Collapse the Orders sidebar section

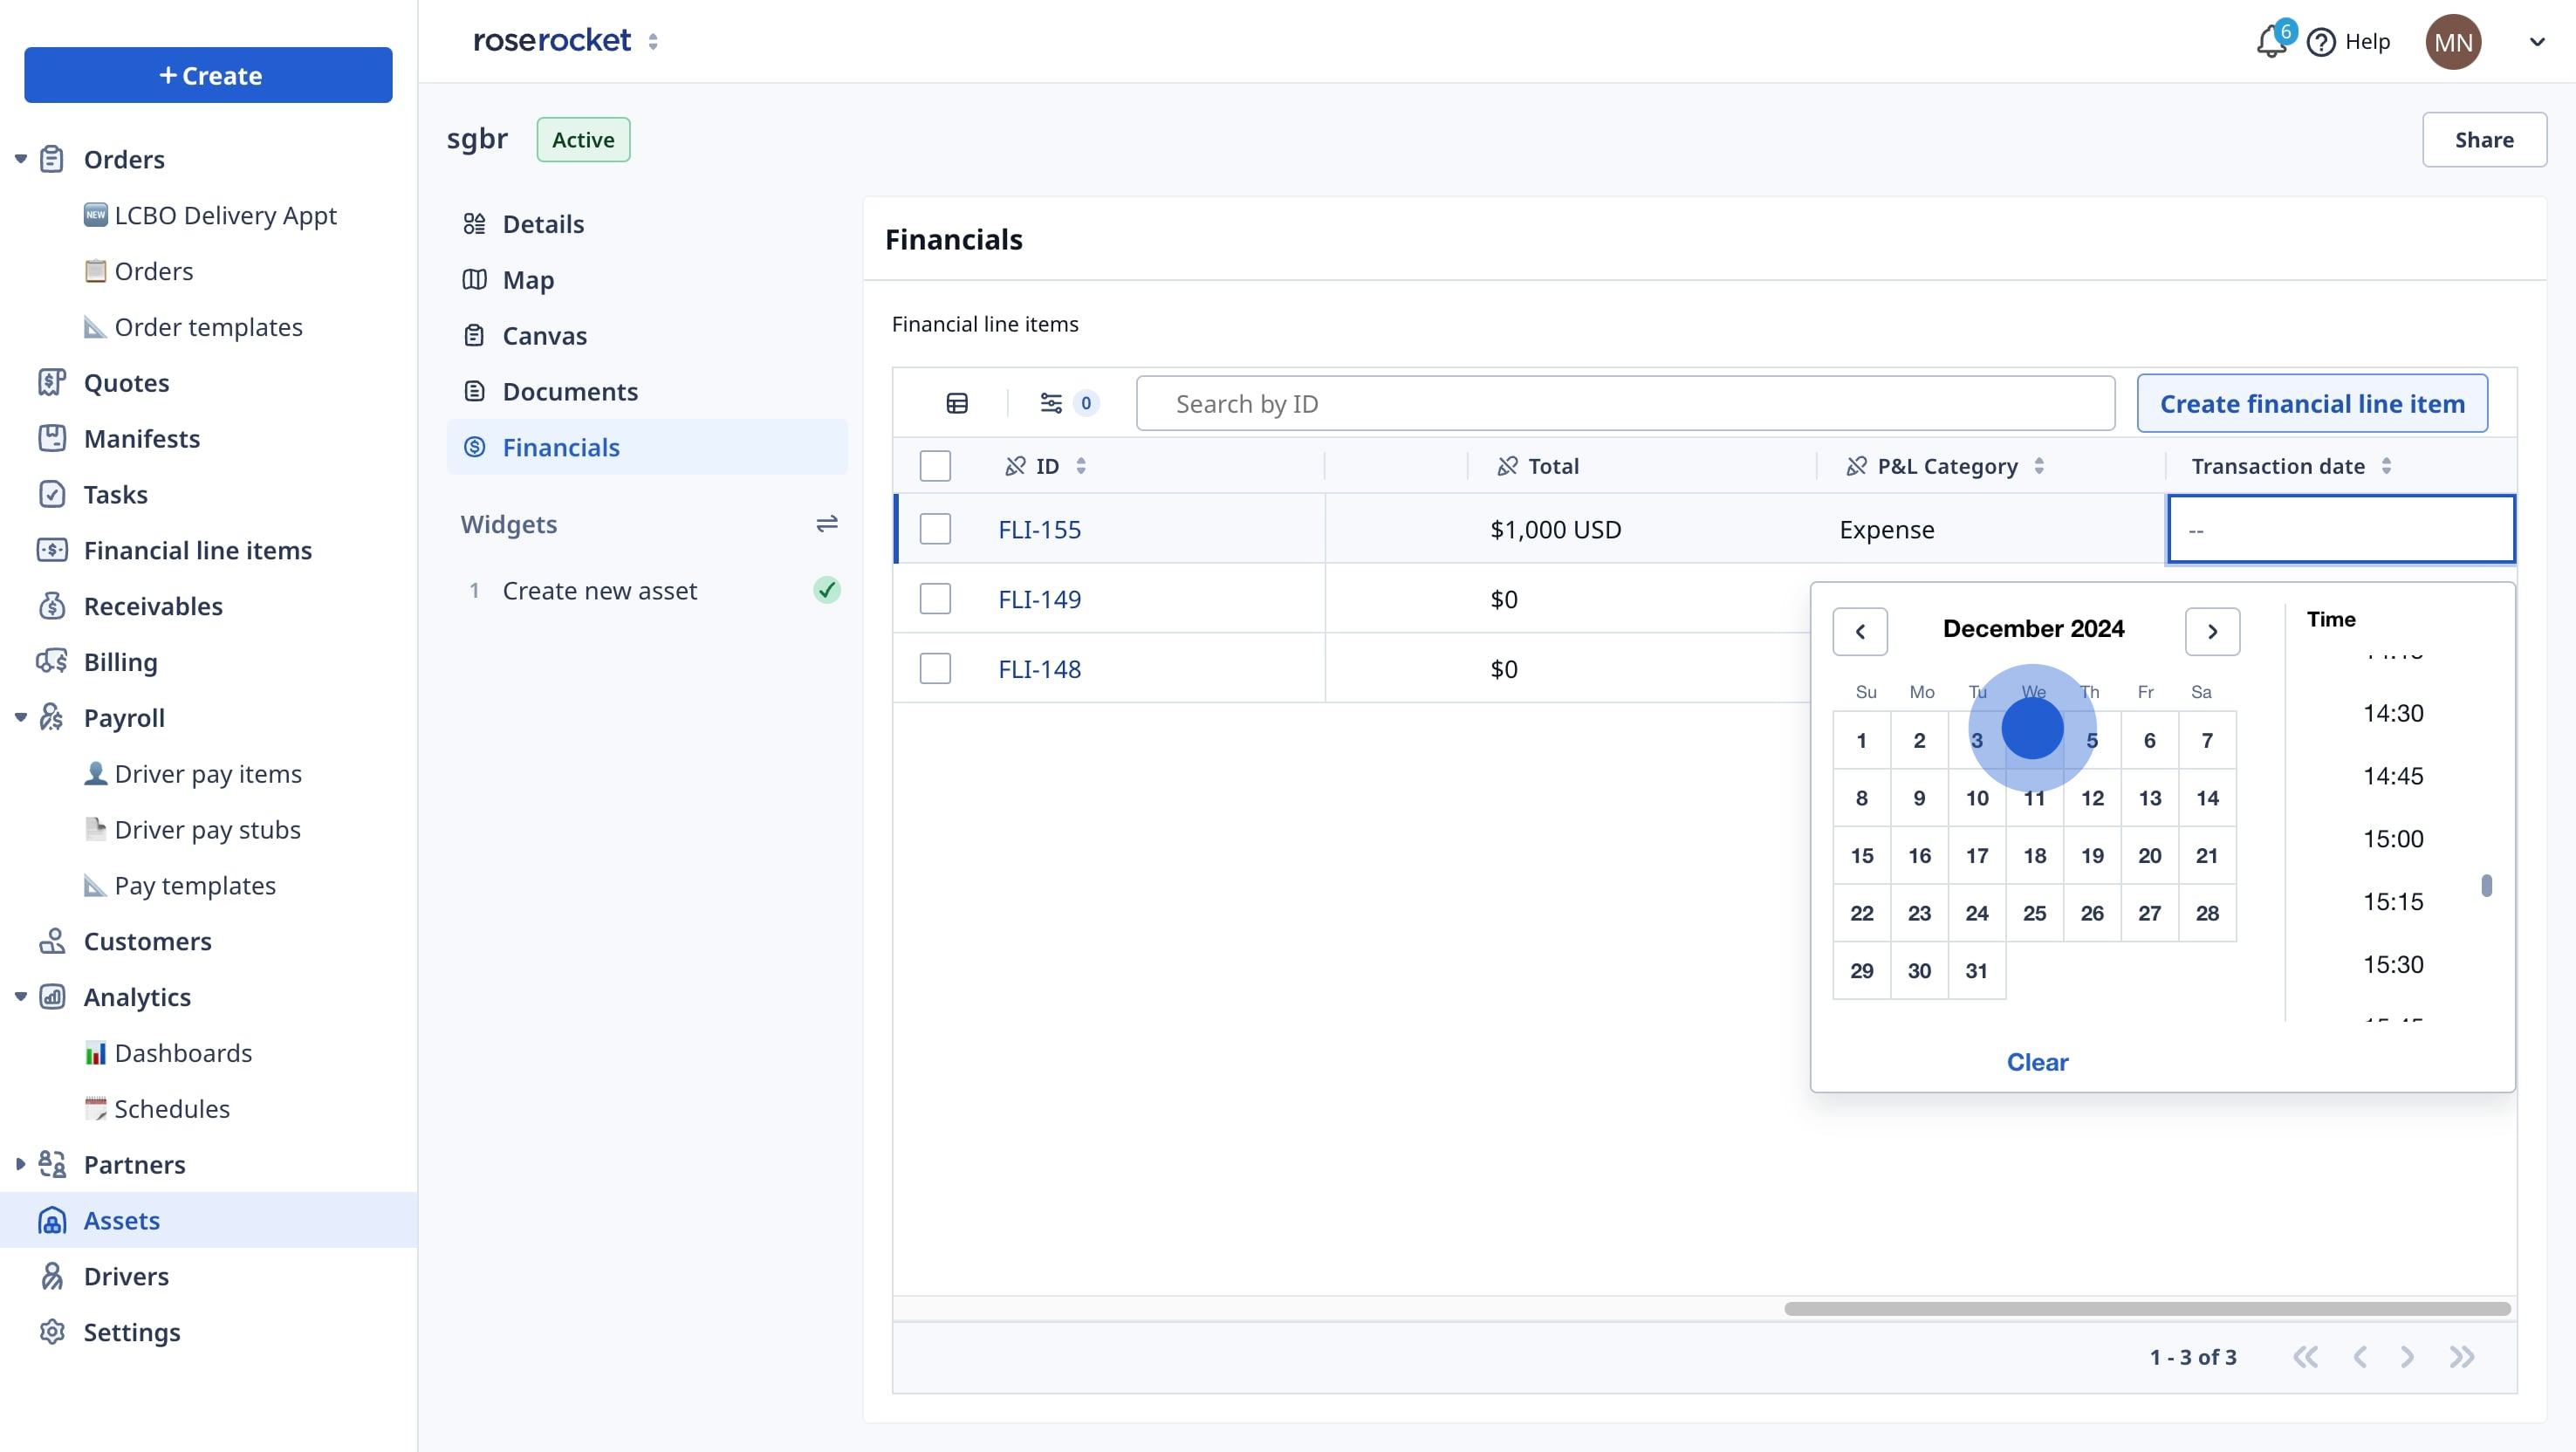[x=20, y=159]
